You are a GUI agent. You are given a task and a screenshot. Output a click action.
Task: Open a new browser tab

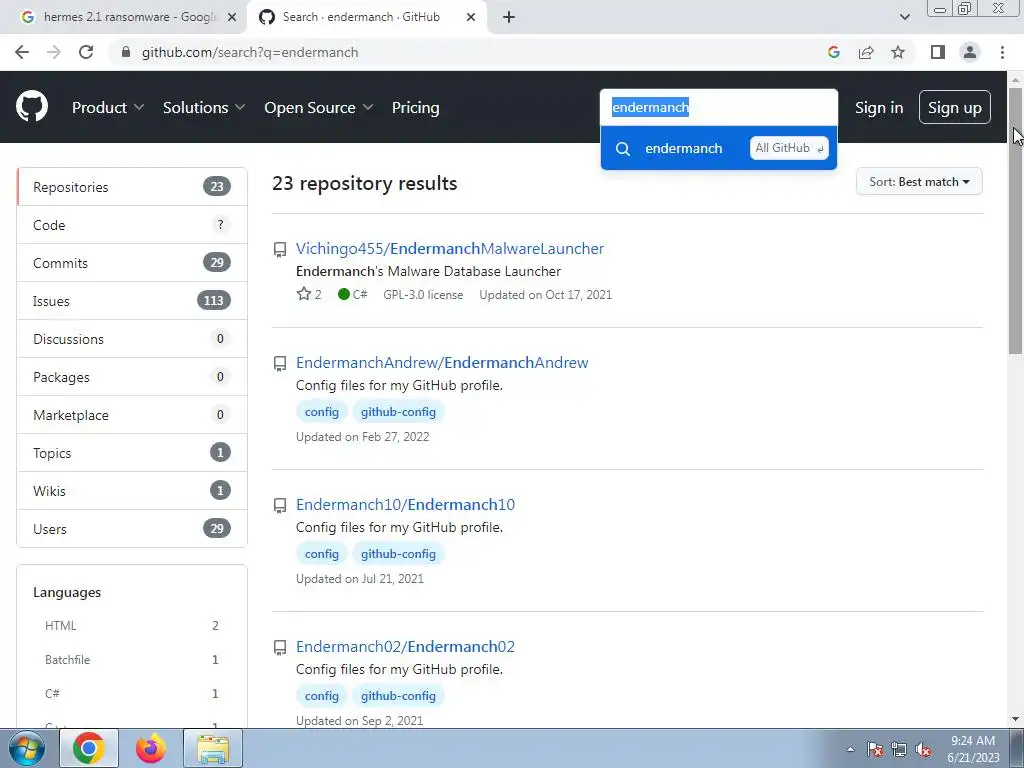509,17
